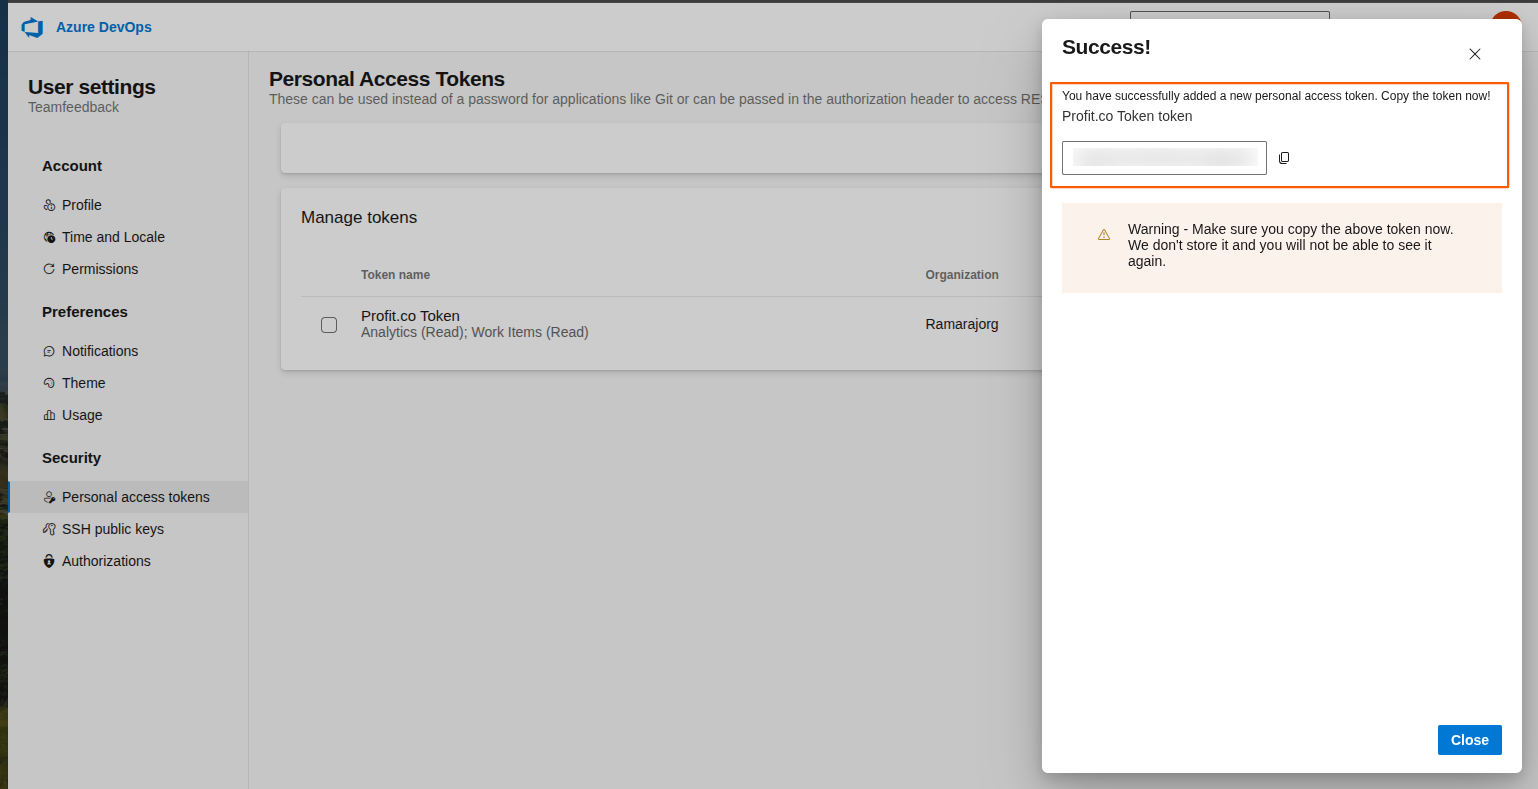This screenshot has height=789, width=1538.
Task: Open the Authorizations page
Action: pyautogui.click(x=106, y=561)
